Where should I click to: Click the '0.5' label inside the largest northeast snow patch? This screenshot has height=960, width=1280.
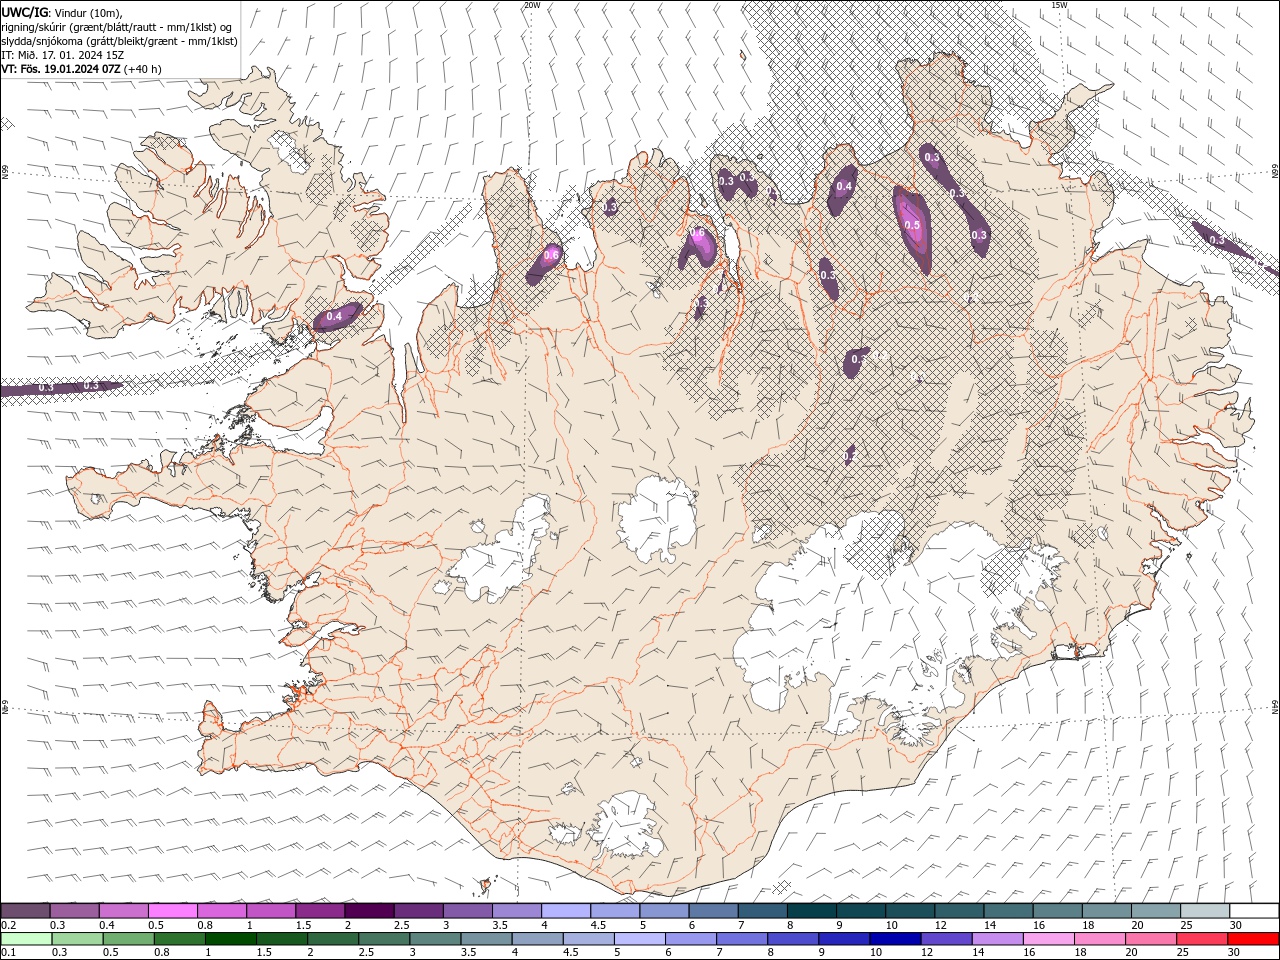pos(912,226)
